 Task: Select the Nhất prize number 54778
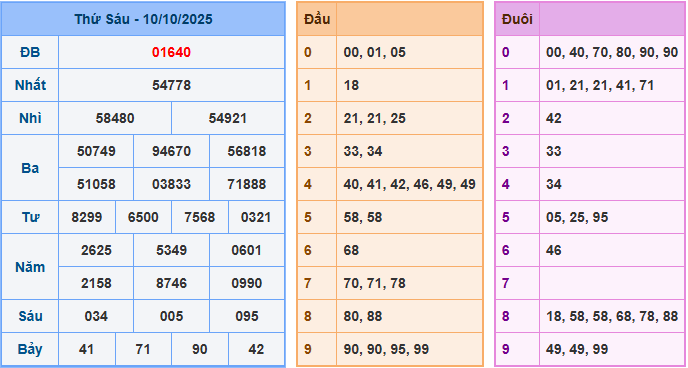click(x=172, y=86)
